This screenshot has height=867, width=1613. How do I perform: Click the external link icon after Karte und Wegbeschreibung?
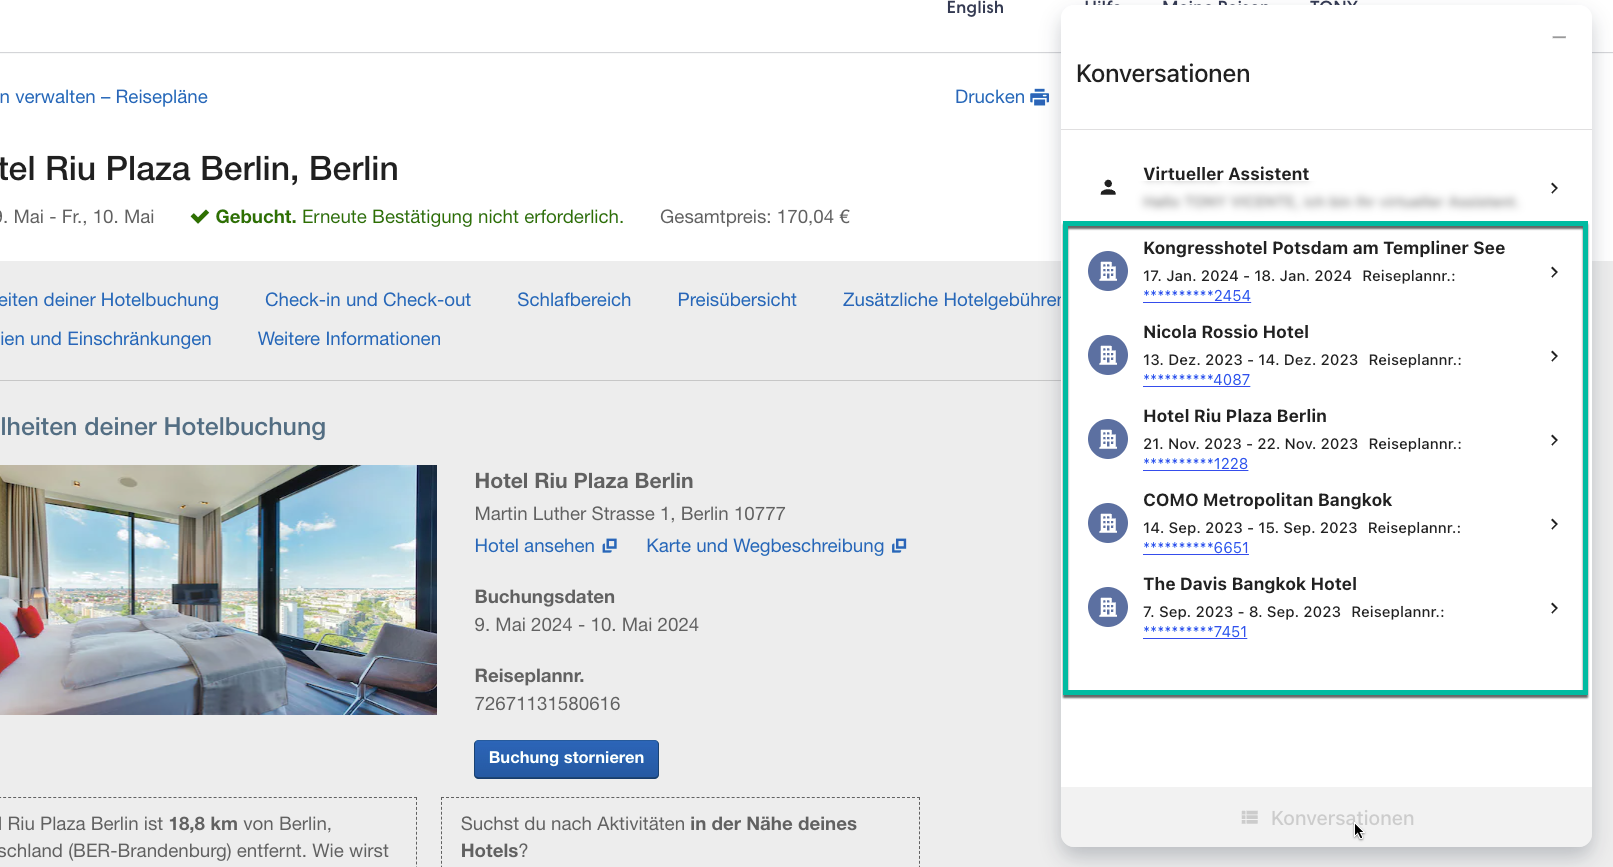point(899,546)
